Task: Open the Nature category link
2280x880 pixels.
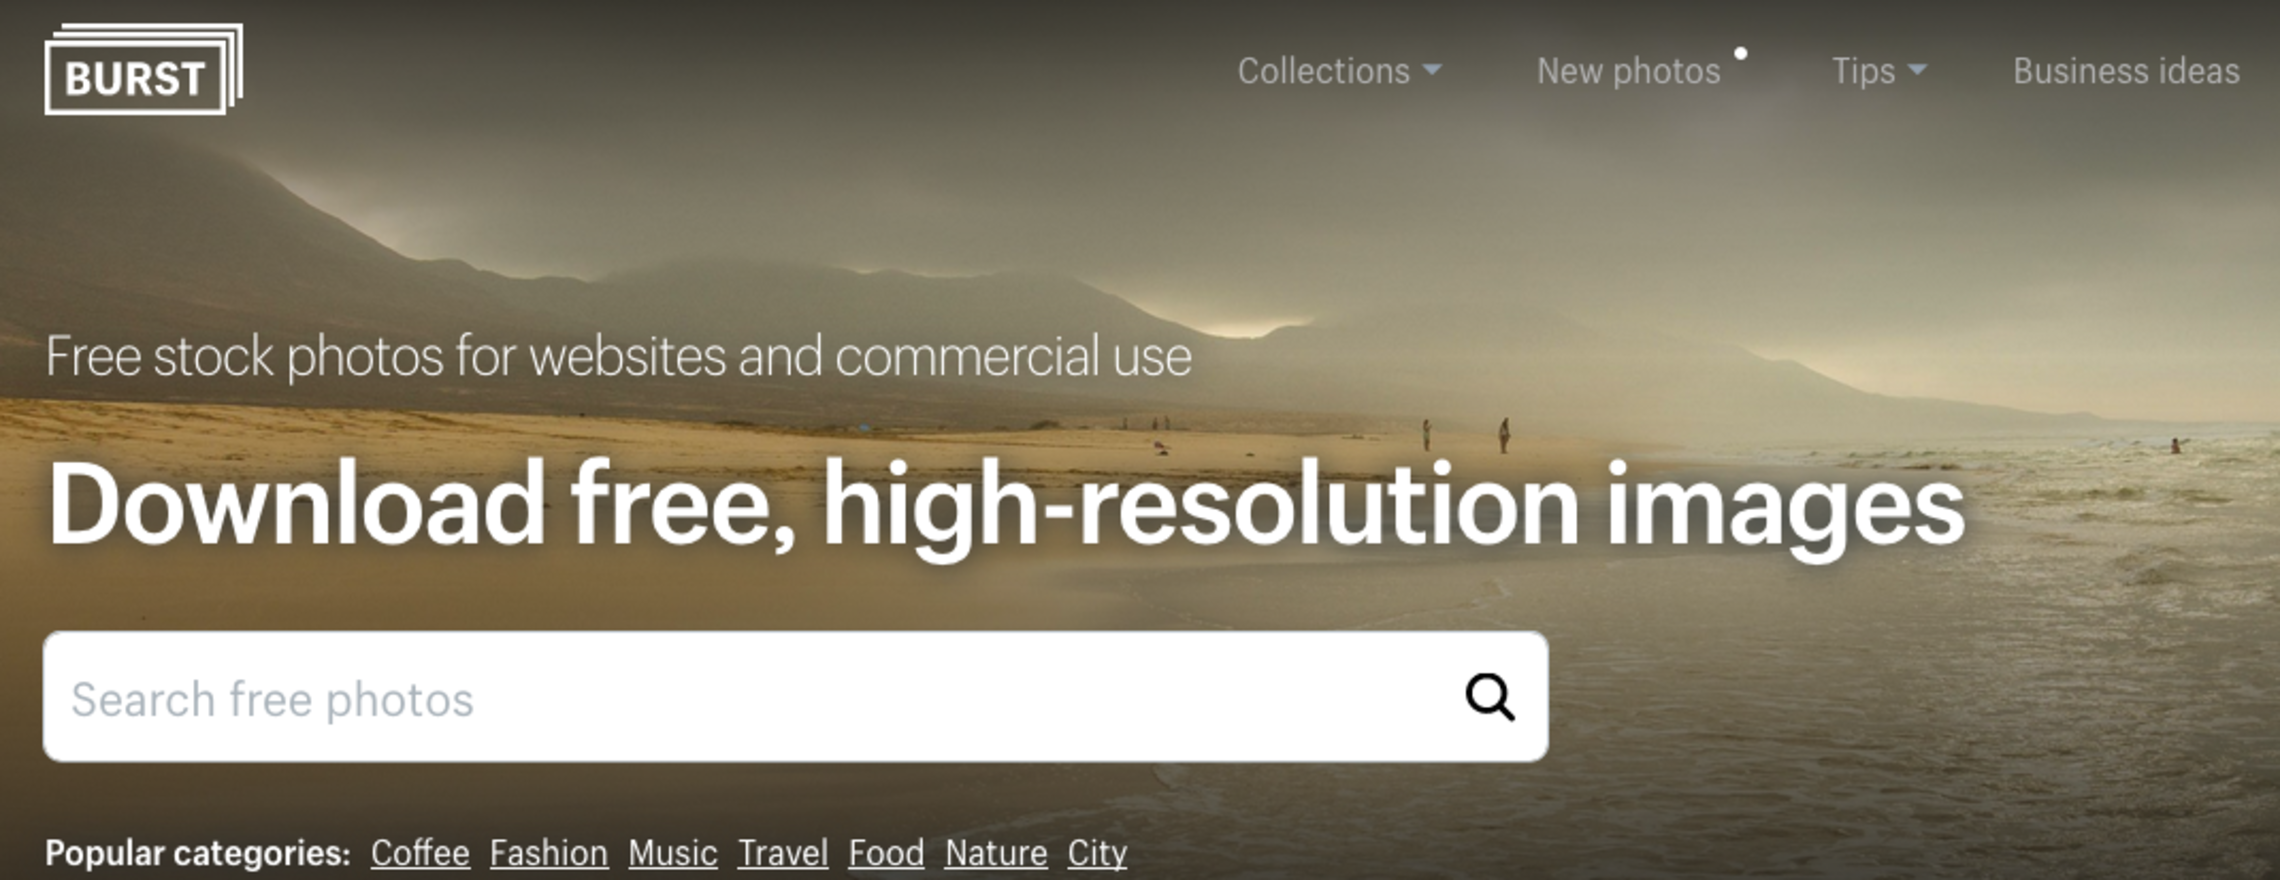Action: [x=996, y=853]
